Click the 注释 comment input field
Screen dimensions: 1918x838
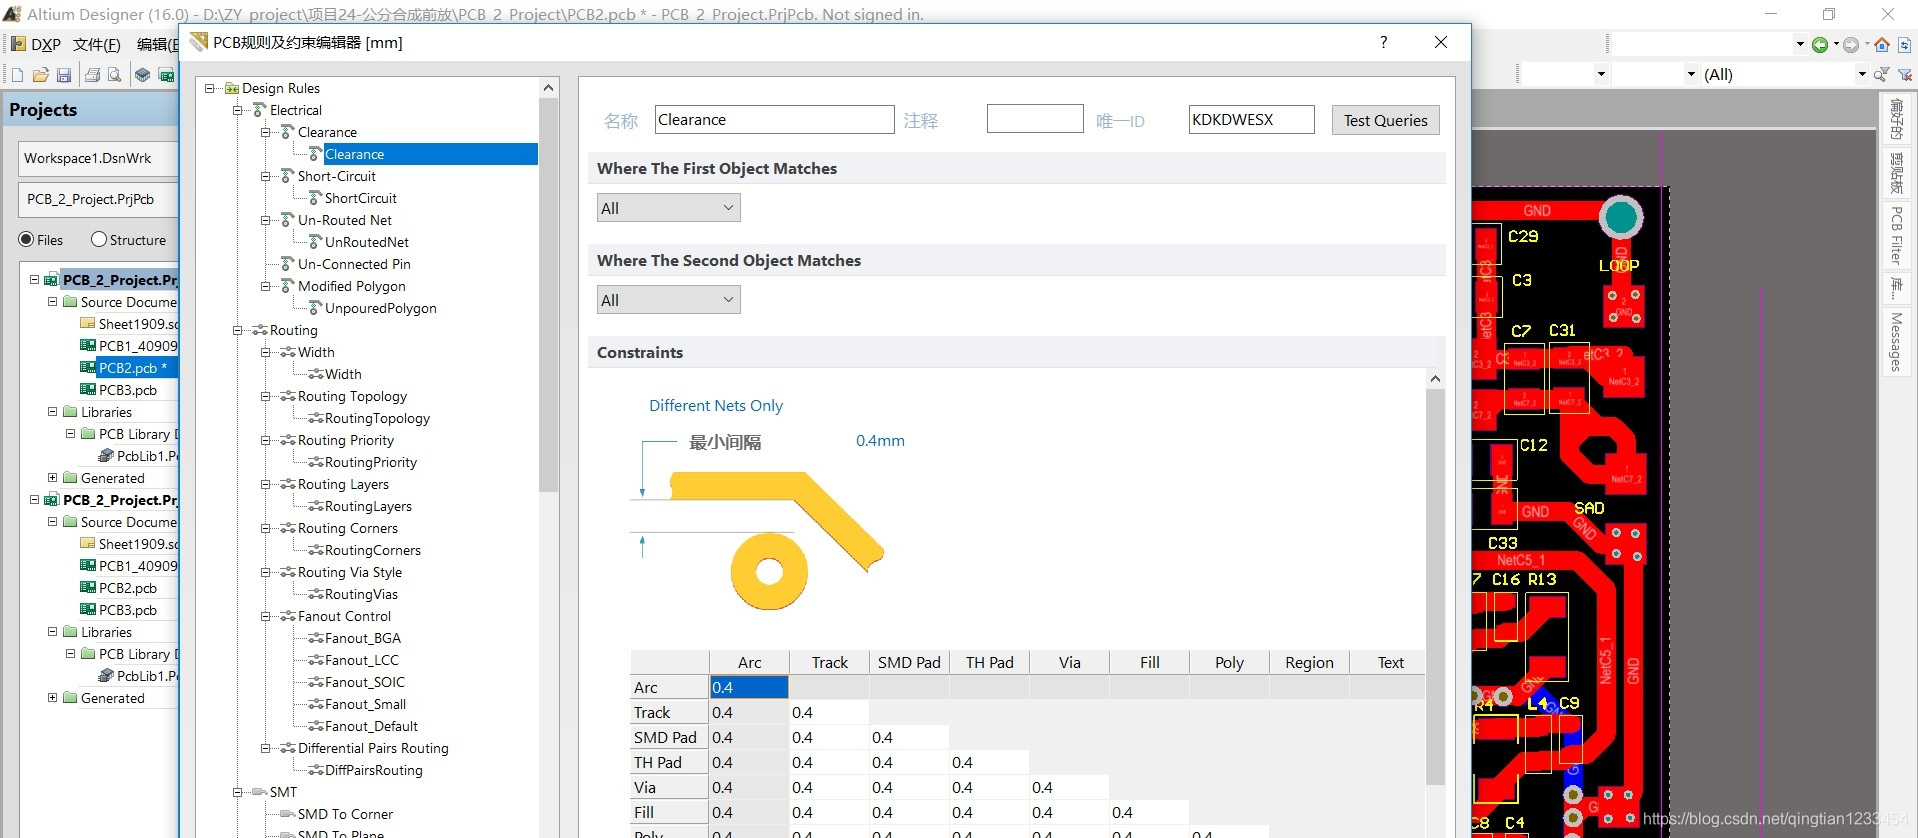point(1035,119)
